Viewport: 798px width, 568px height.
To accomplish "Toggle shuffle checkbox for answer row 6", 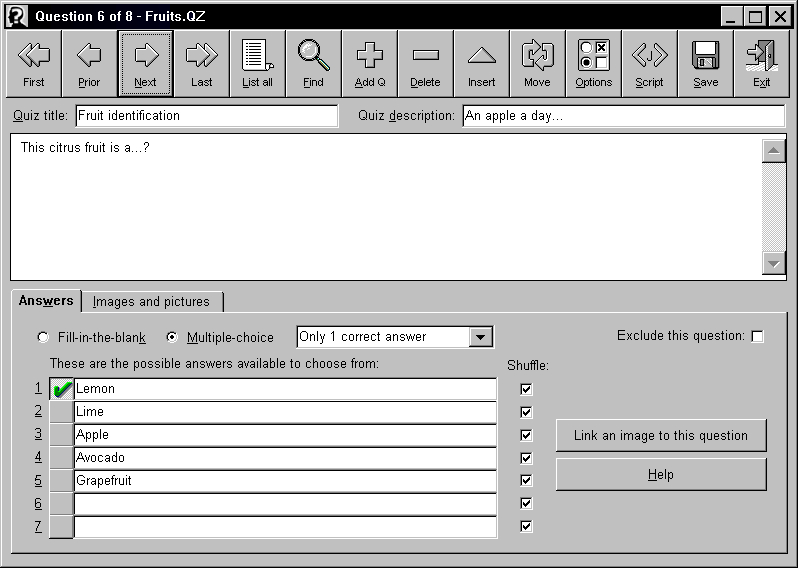I will pyautogui.click(x=526, y=503).
